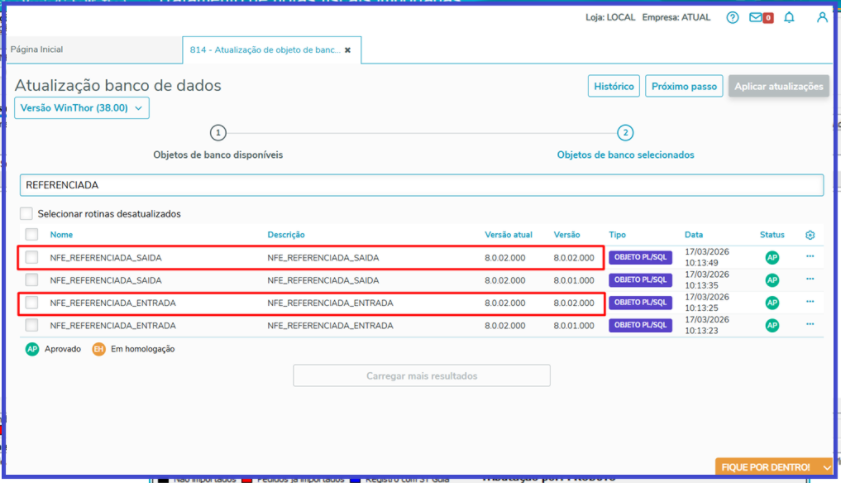Open the user profile icon

pyautogui.click(x=822, y=18)
